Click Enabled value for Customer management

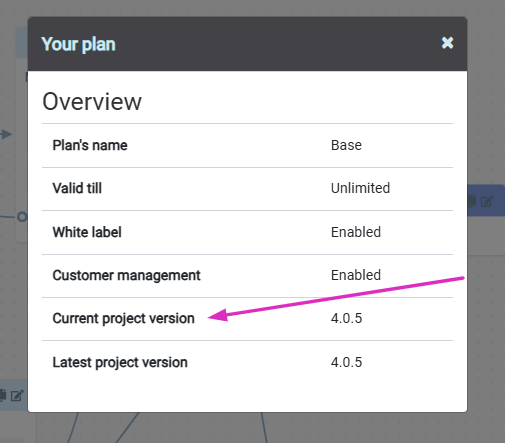(356, 275)
